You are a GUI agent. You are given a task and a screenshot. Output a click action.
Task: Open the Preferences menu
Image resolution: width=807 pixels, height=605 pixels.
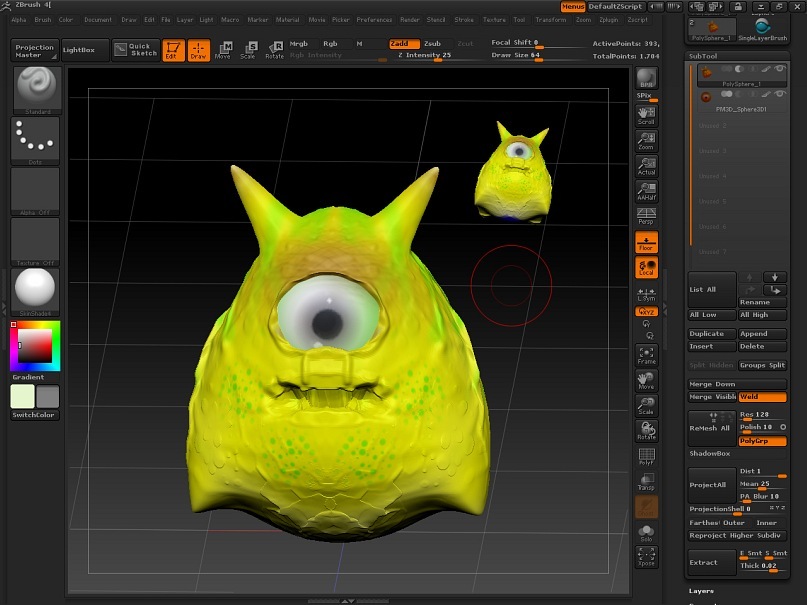pos(374,20)
